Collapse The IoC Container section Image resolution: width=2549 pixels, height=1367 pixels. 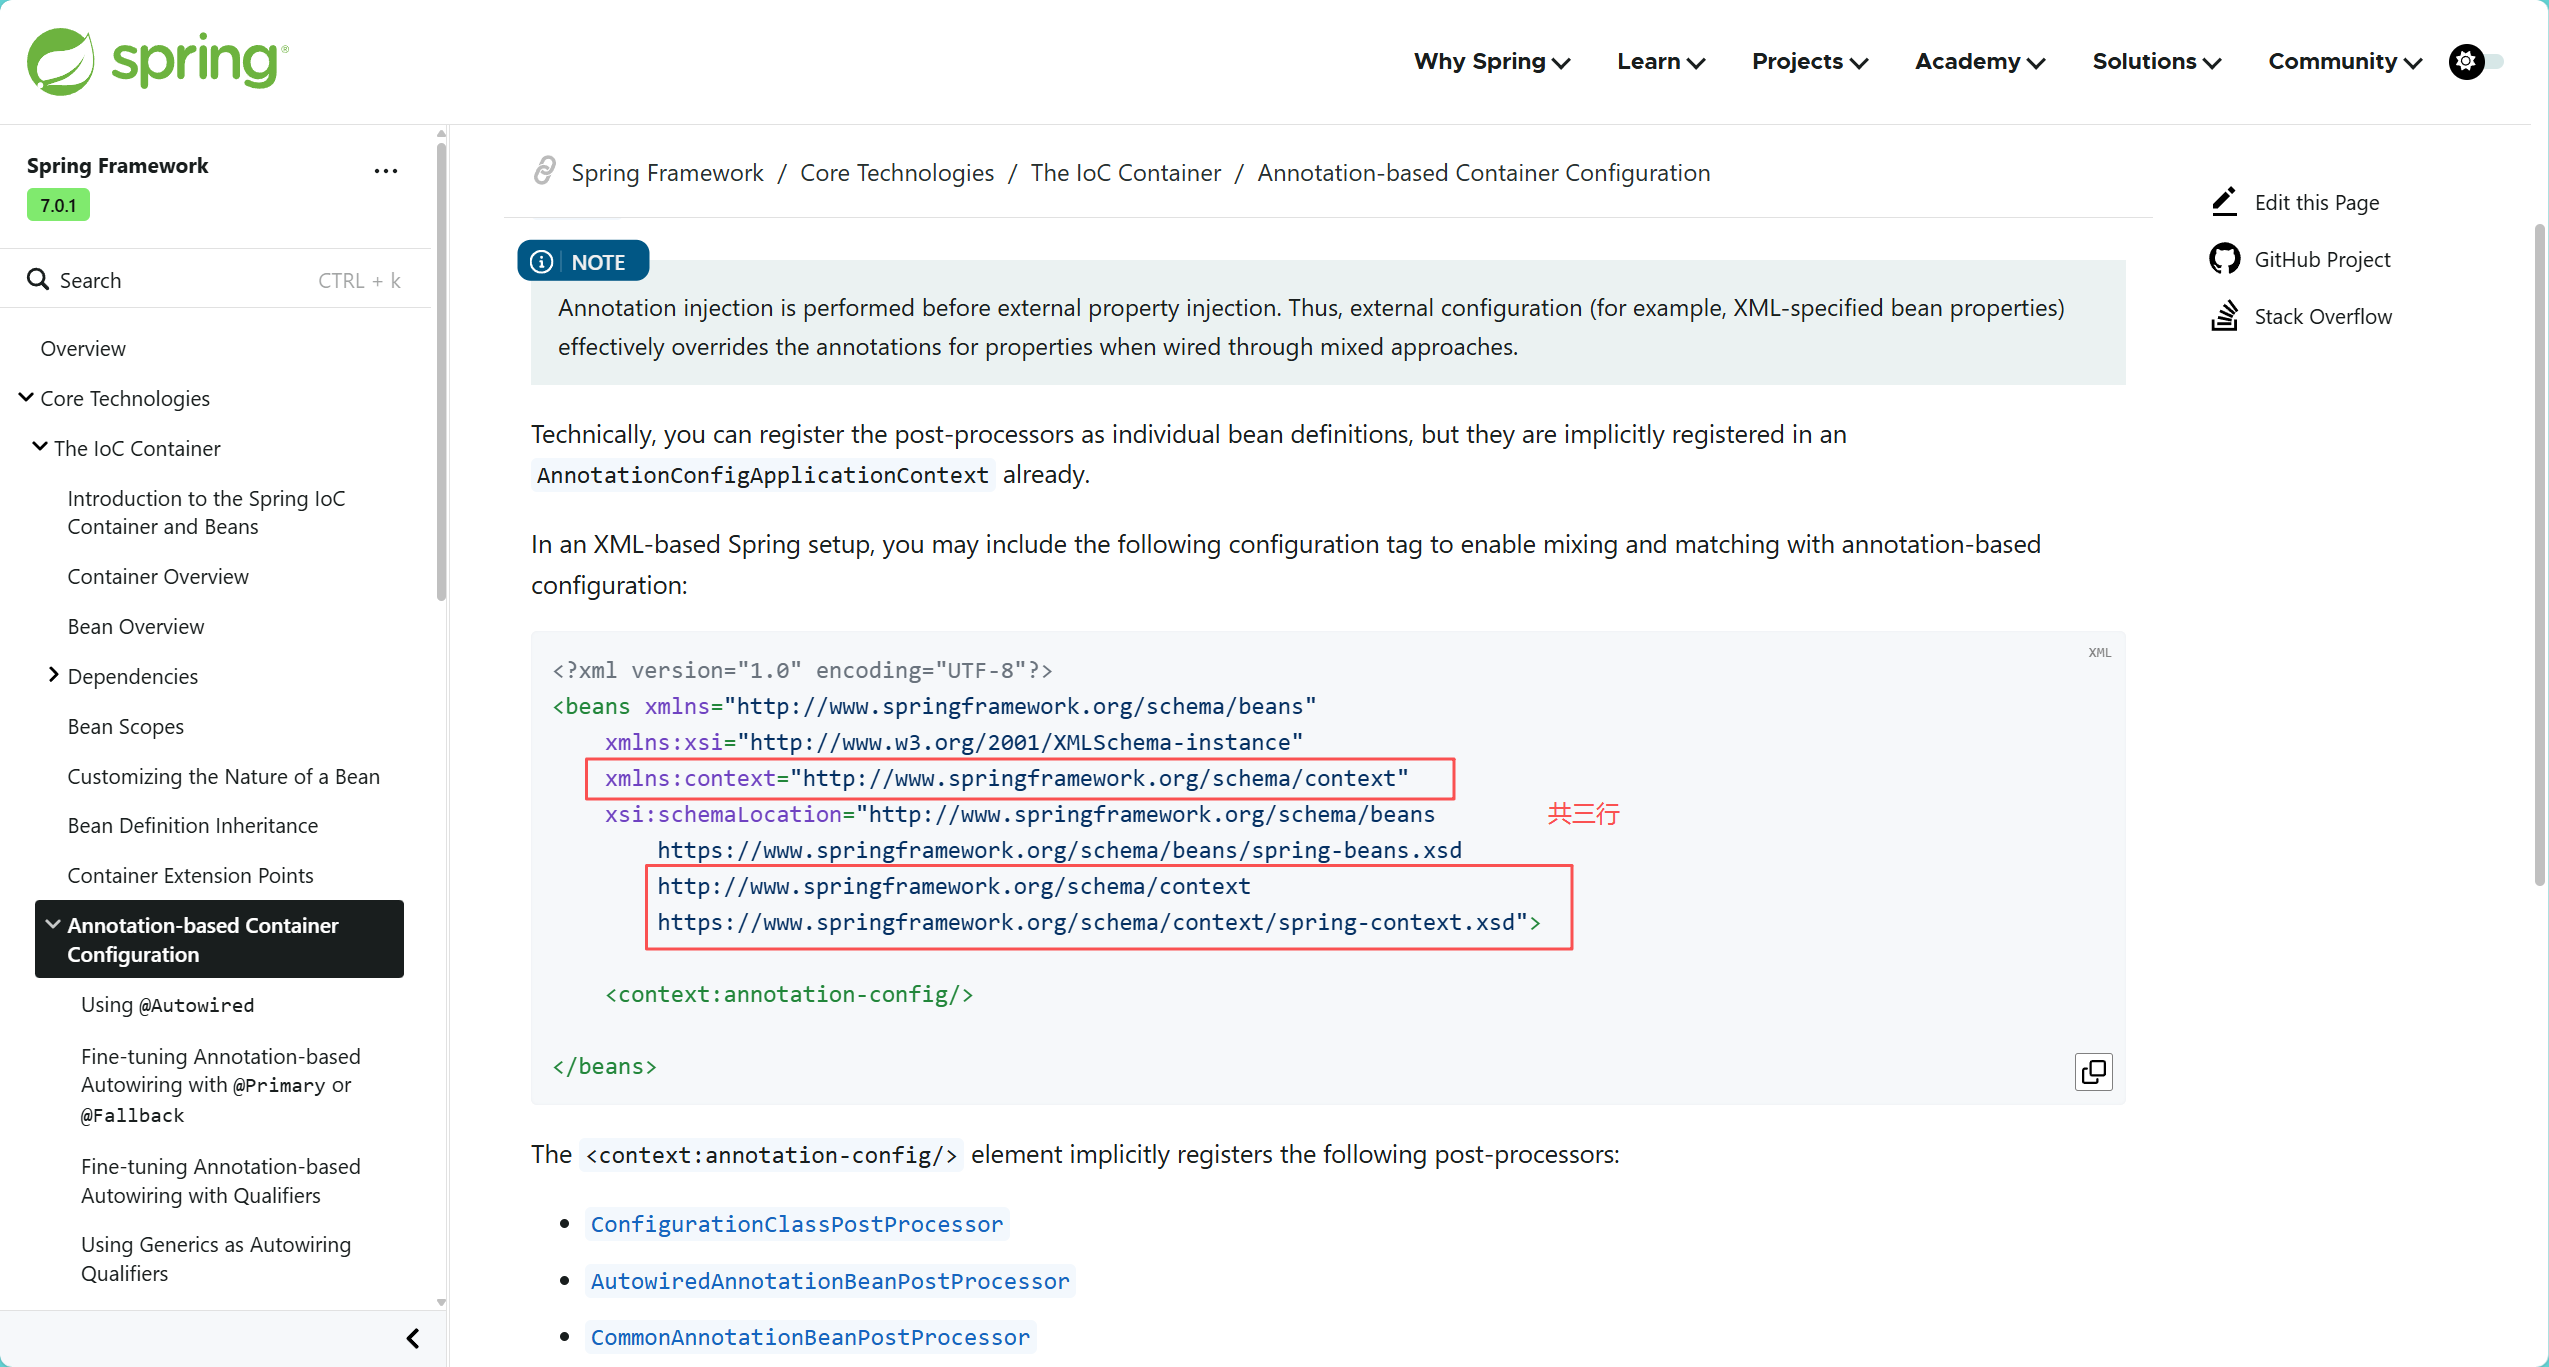coord(40,447)
